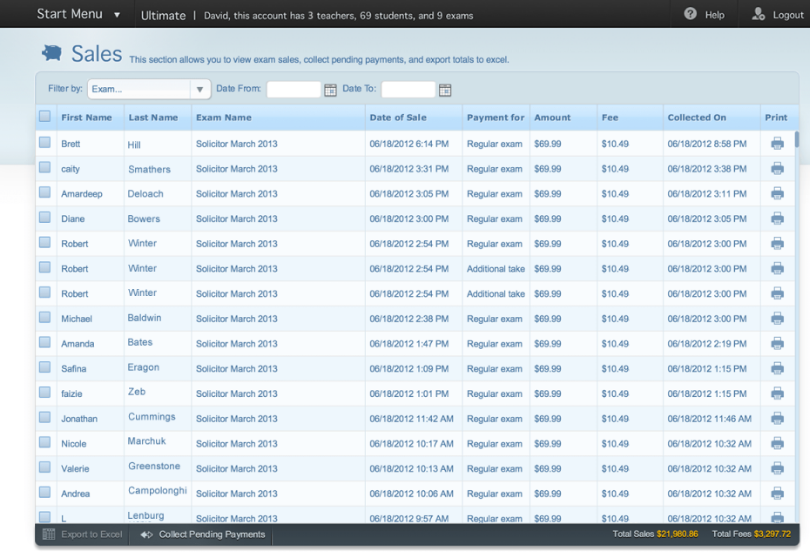Open the Filter by Exam dropdown
The image size is (810, 559).
click(149, 89)
